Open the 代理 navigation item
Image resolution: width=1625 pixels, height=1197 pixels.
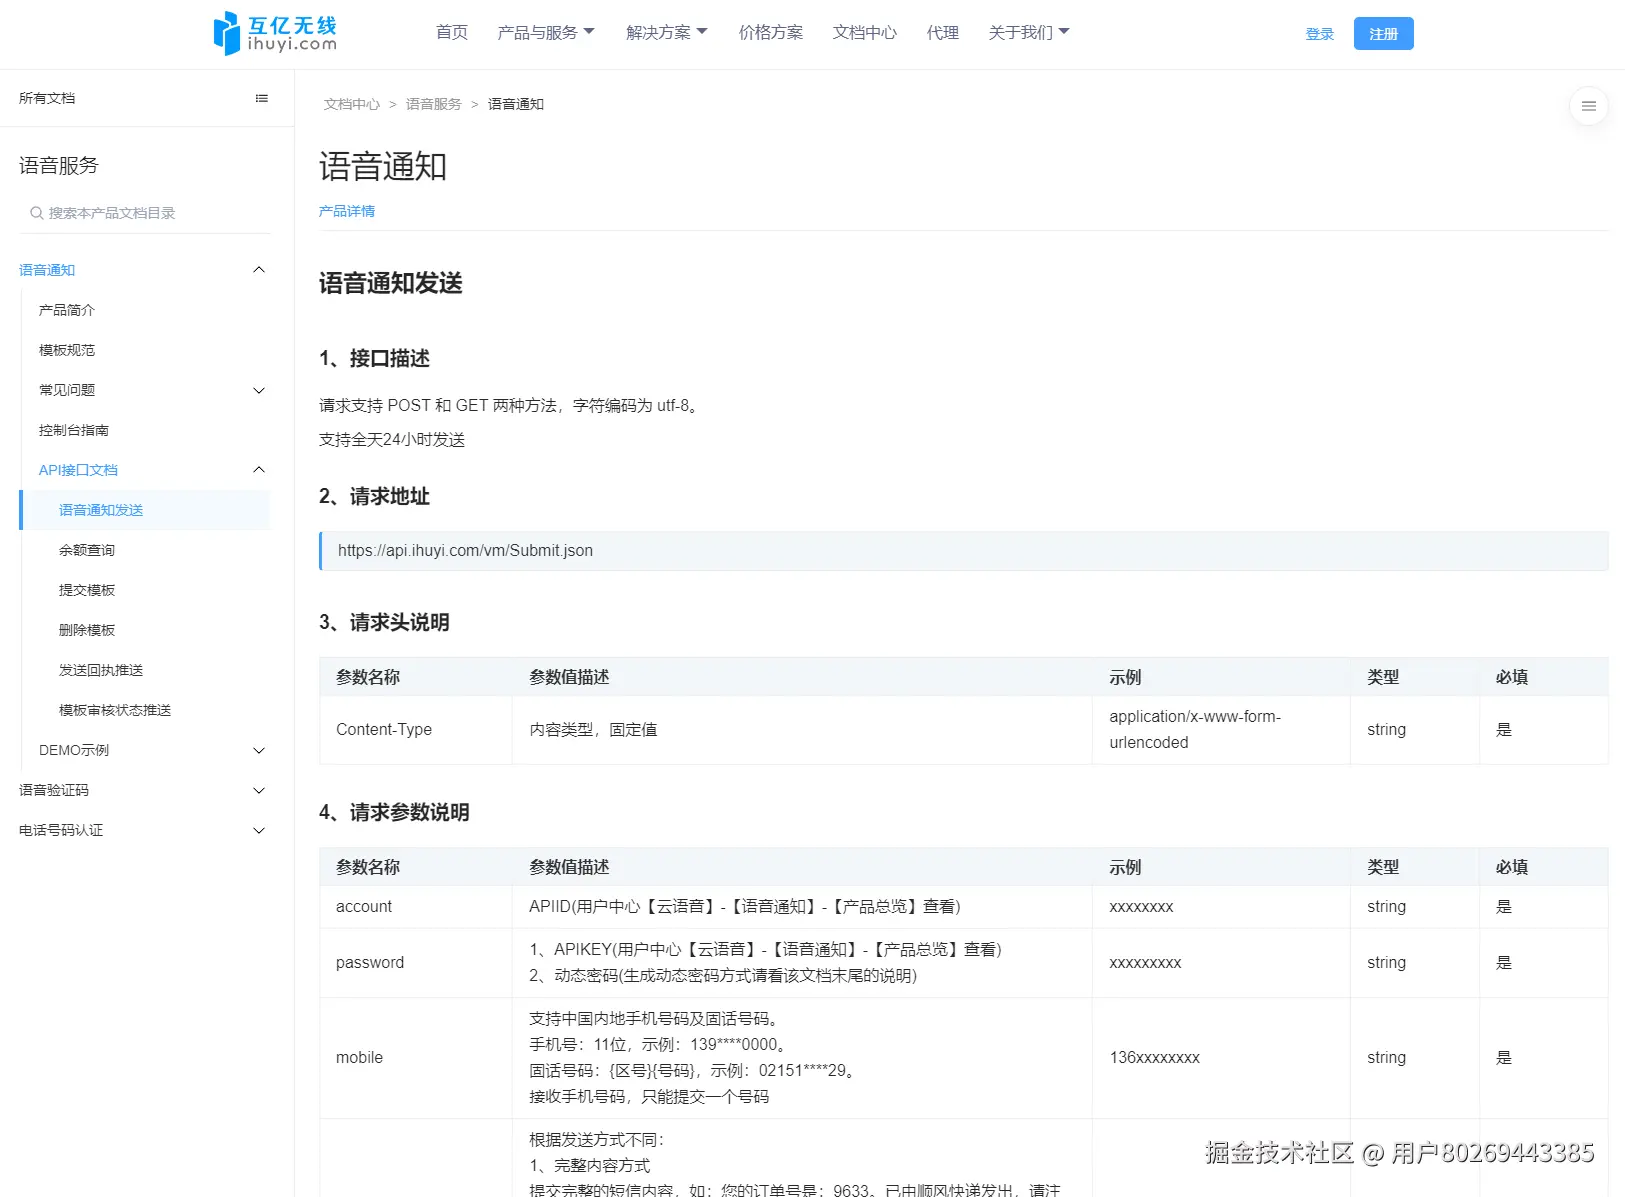943,33
